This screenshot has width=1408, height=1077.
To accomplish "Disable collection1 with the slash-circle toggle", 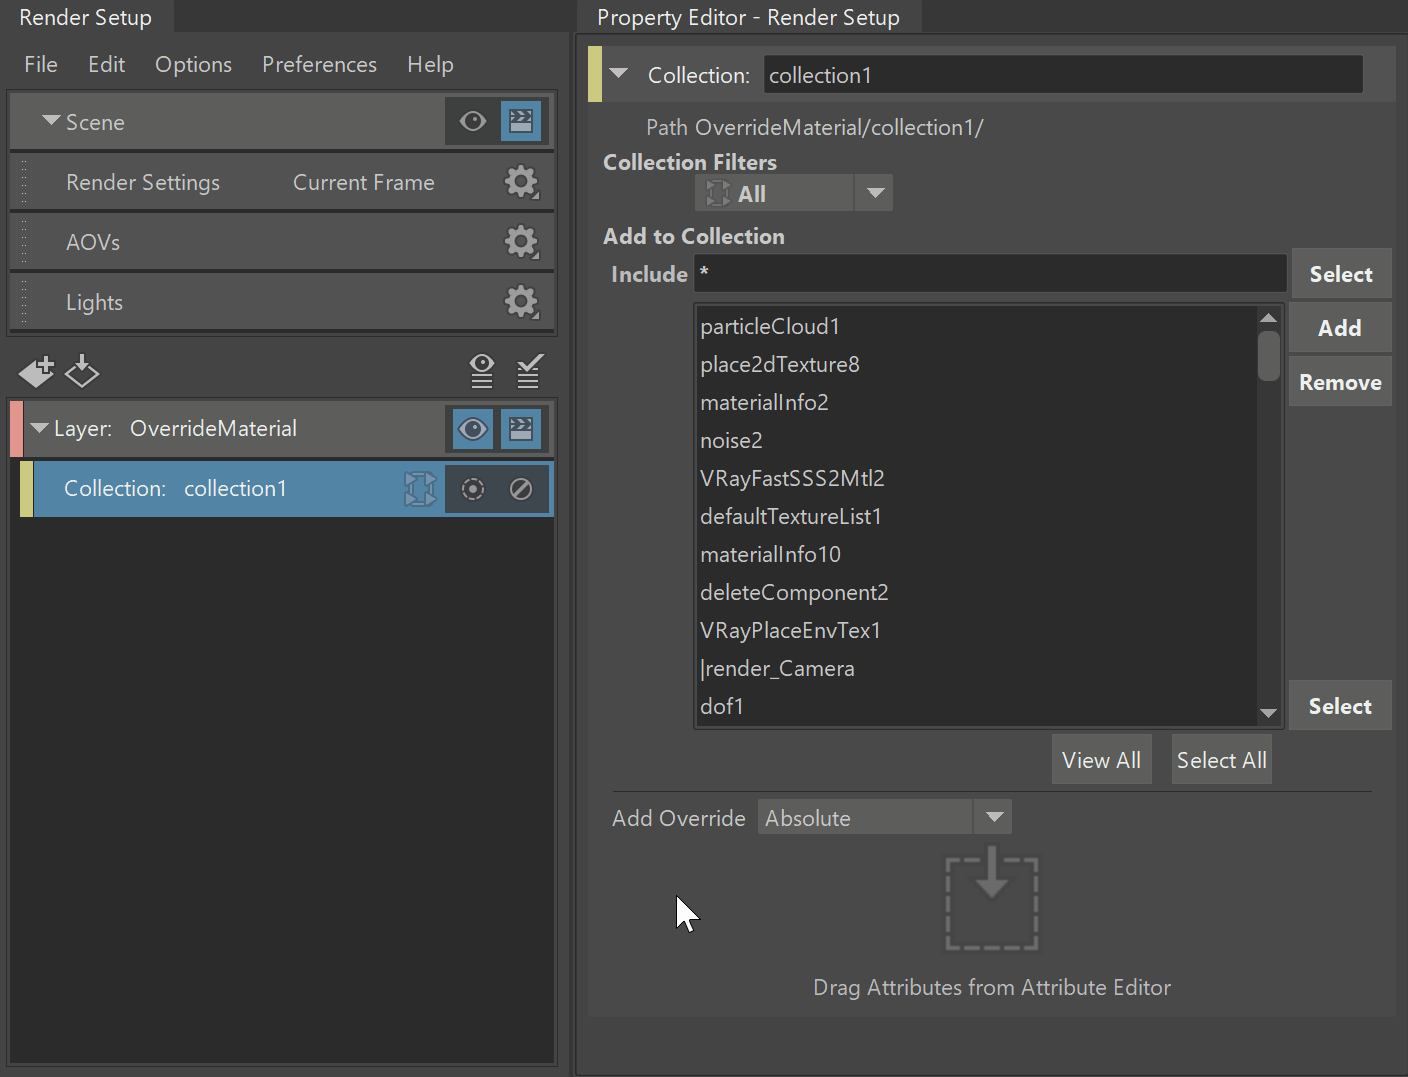I will click(x=521, y=489).
